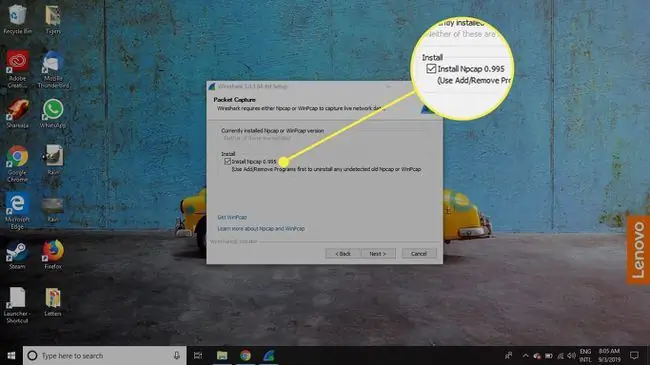The image size is (650, 365).
Task: Click the ENG INTL language indicator
Action: click(585, 355)
